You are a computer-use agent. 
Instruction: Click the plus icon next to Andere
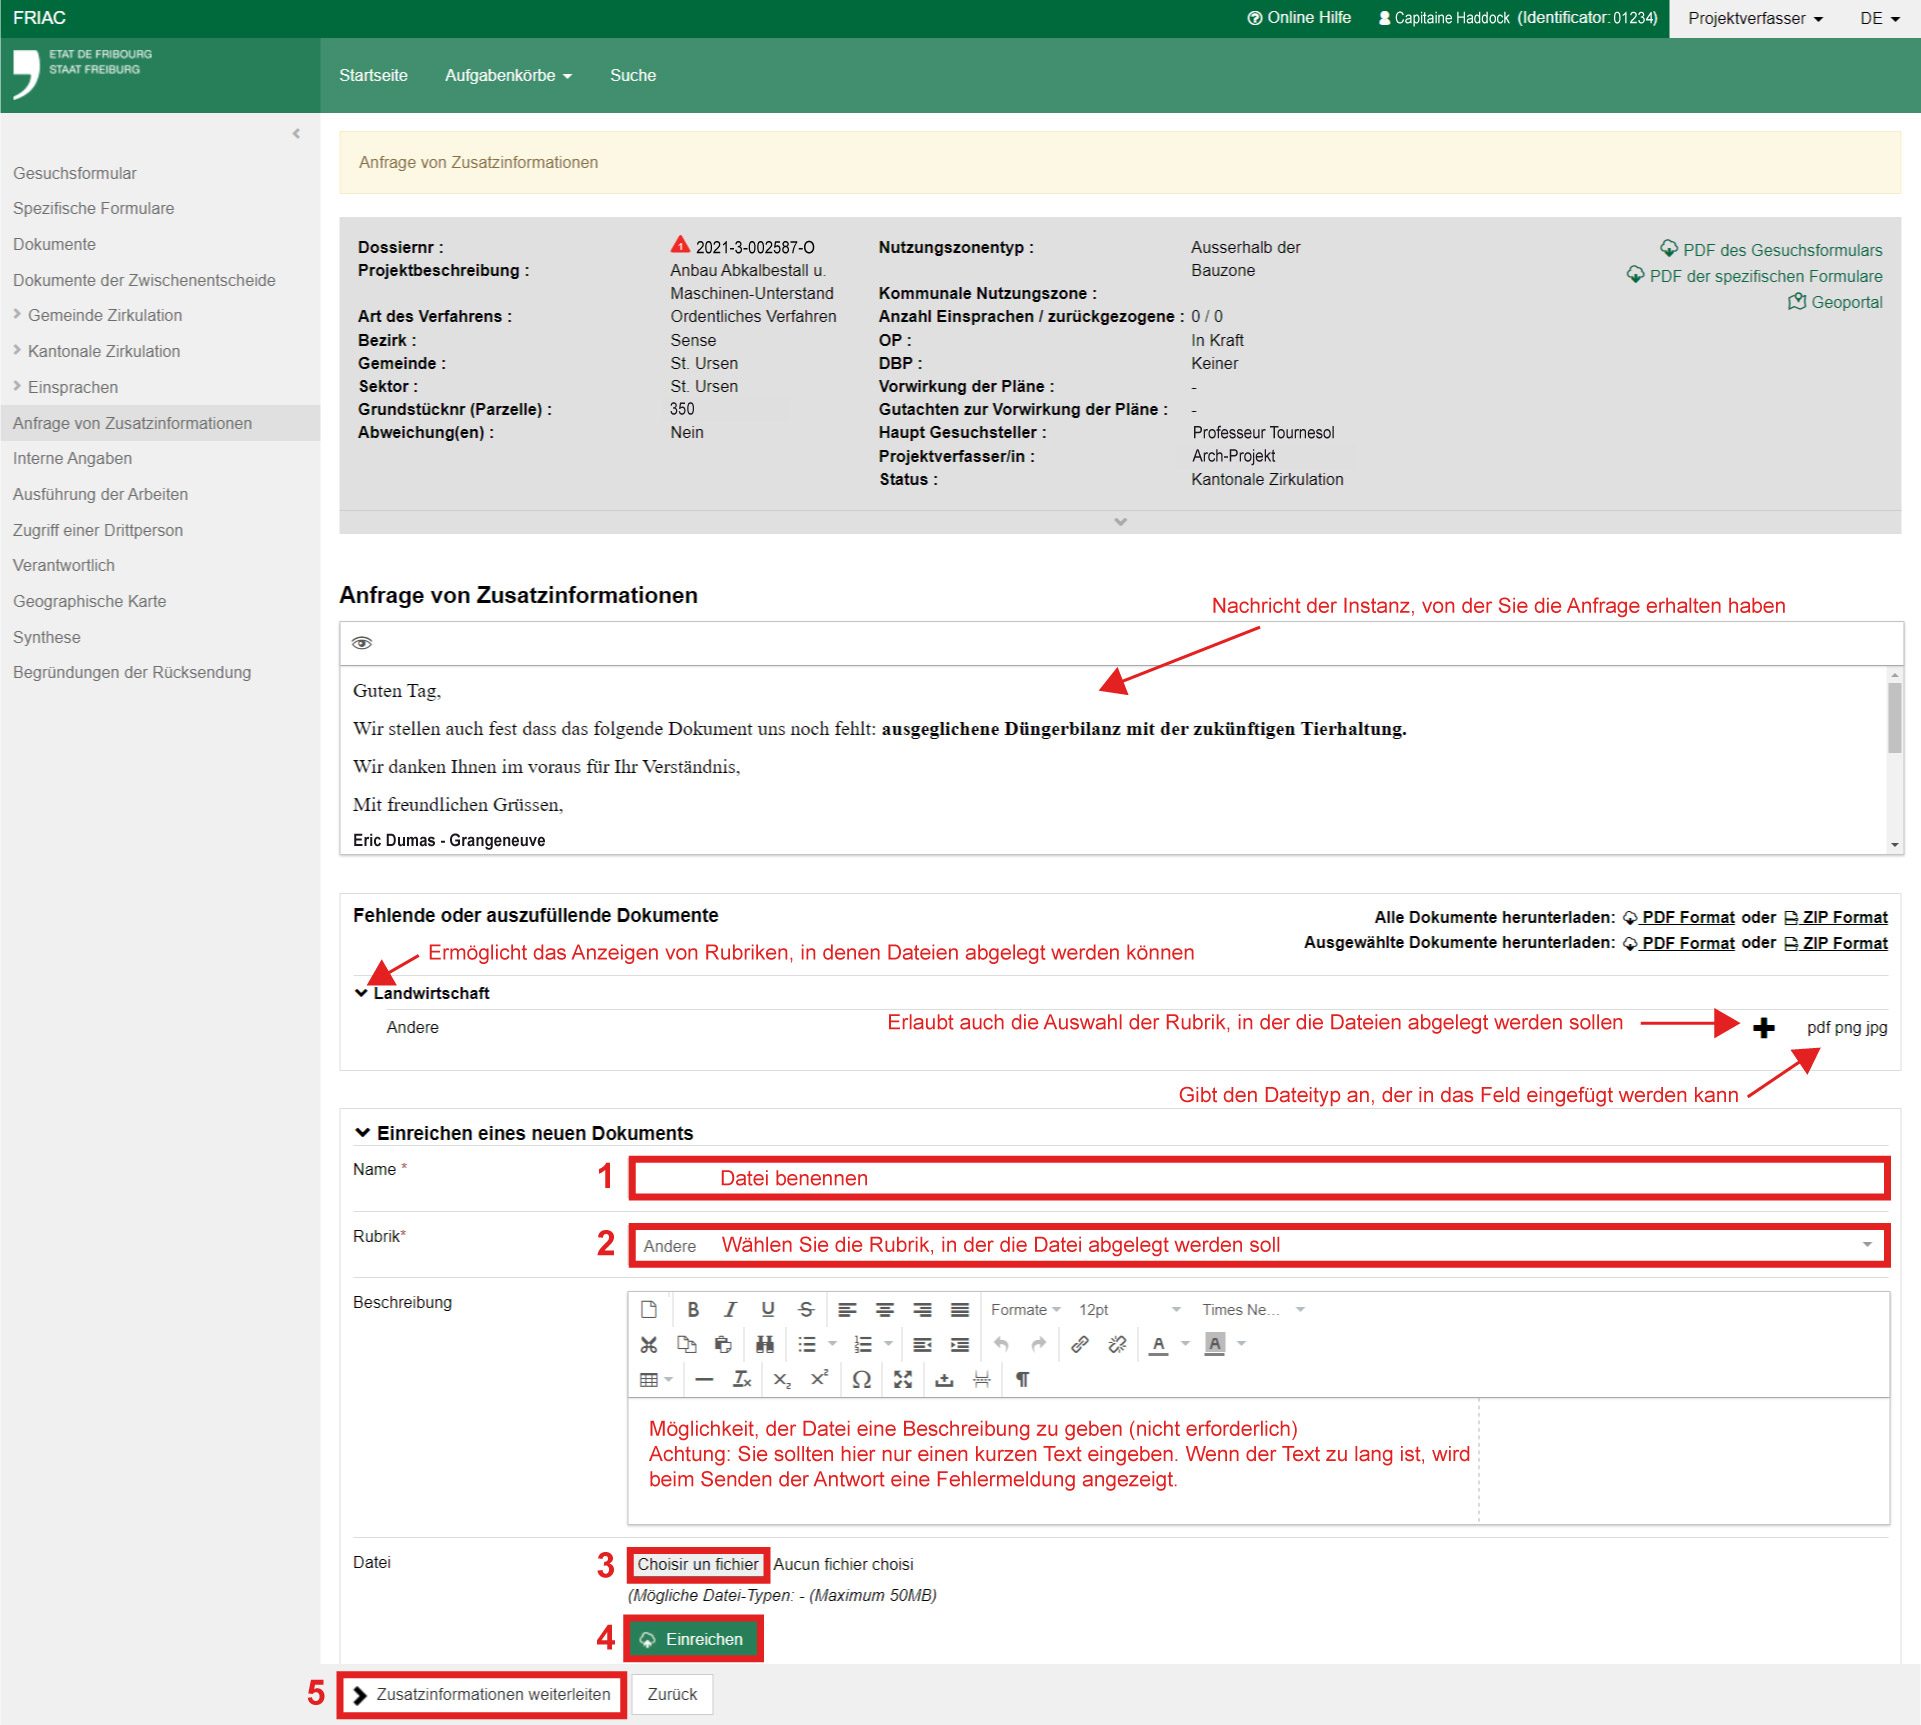pyautogui.click(x=1763, y=1027)
